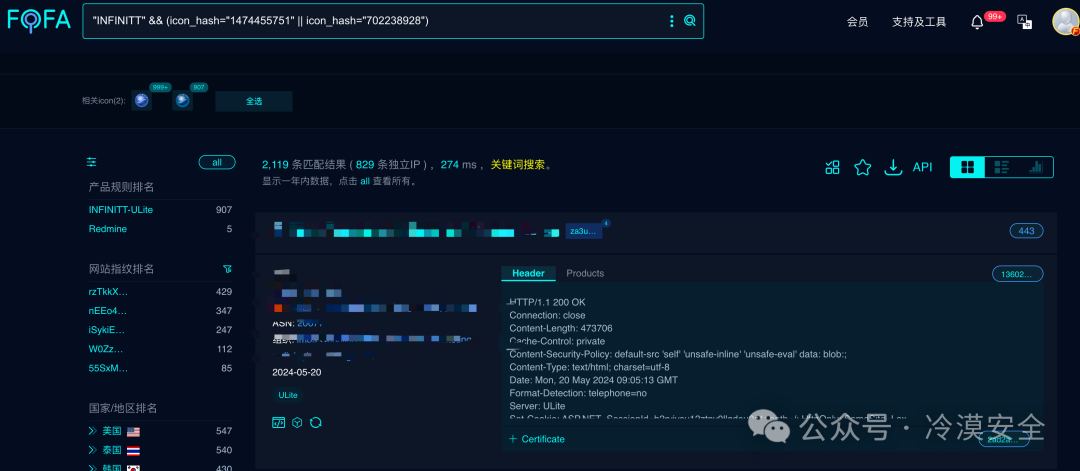Switch to grid card view

click(967, 167)
